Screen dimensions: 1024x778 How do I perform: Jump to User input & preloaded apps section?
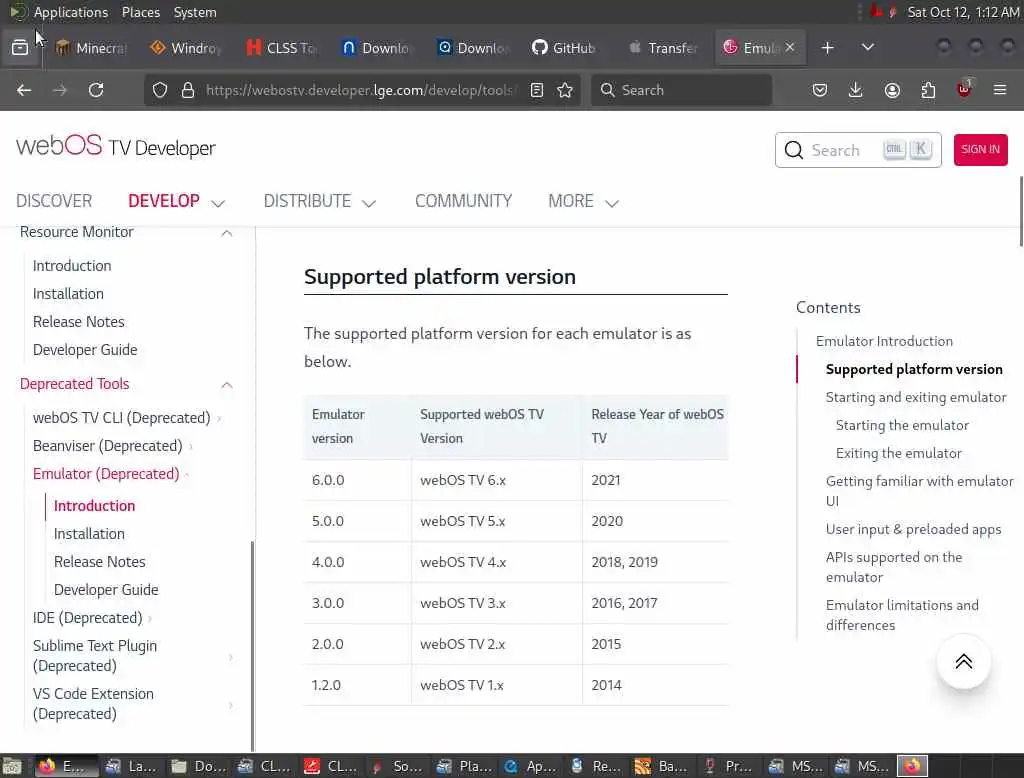913,530
